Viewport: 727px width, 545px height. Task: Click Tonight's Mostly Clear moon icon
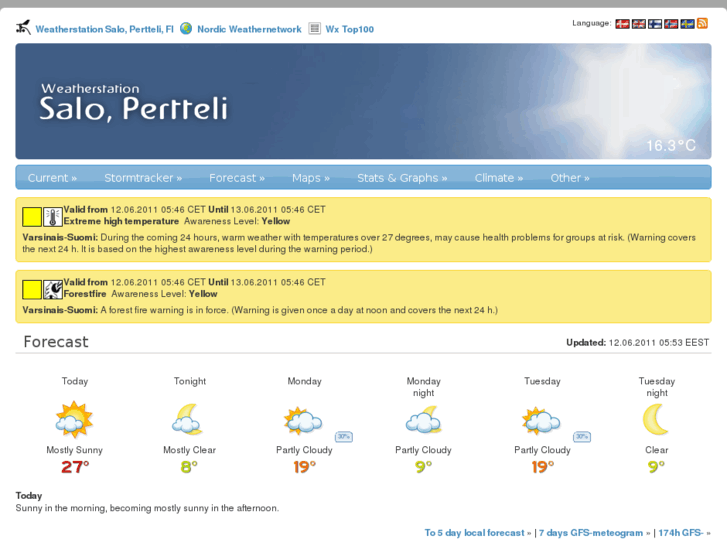click(188, 419)
